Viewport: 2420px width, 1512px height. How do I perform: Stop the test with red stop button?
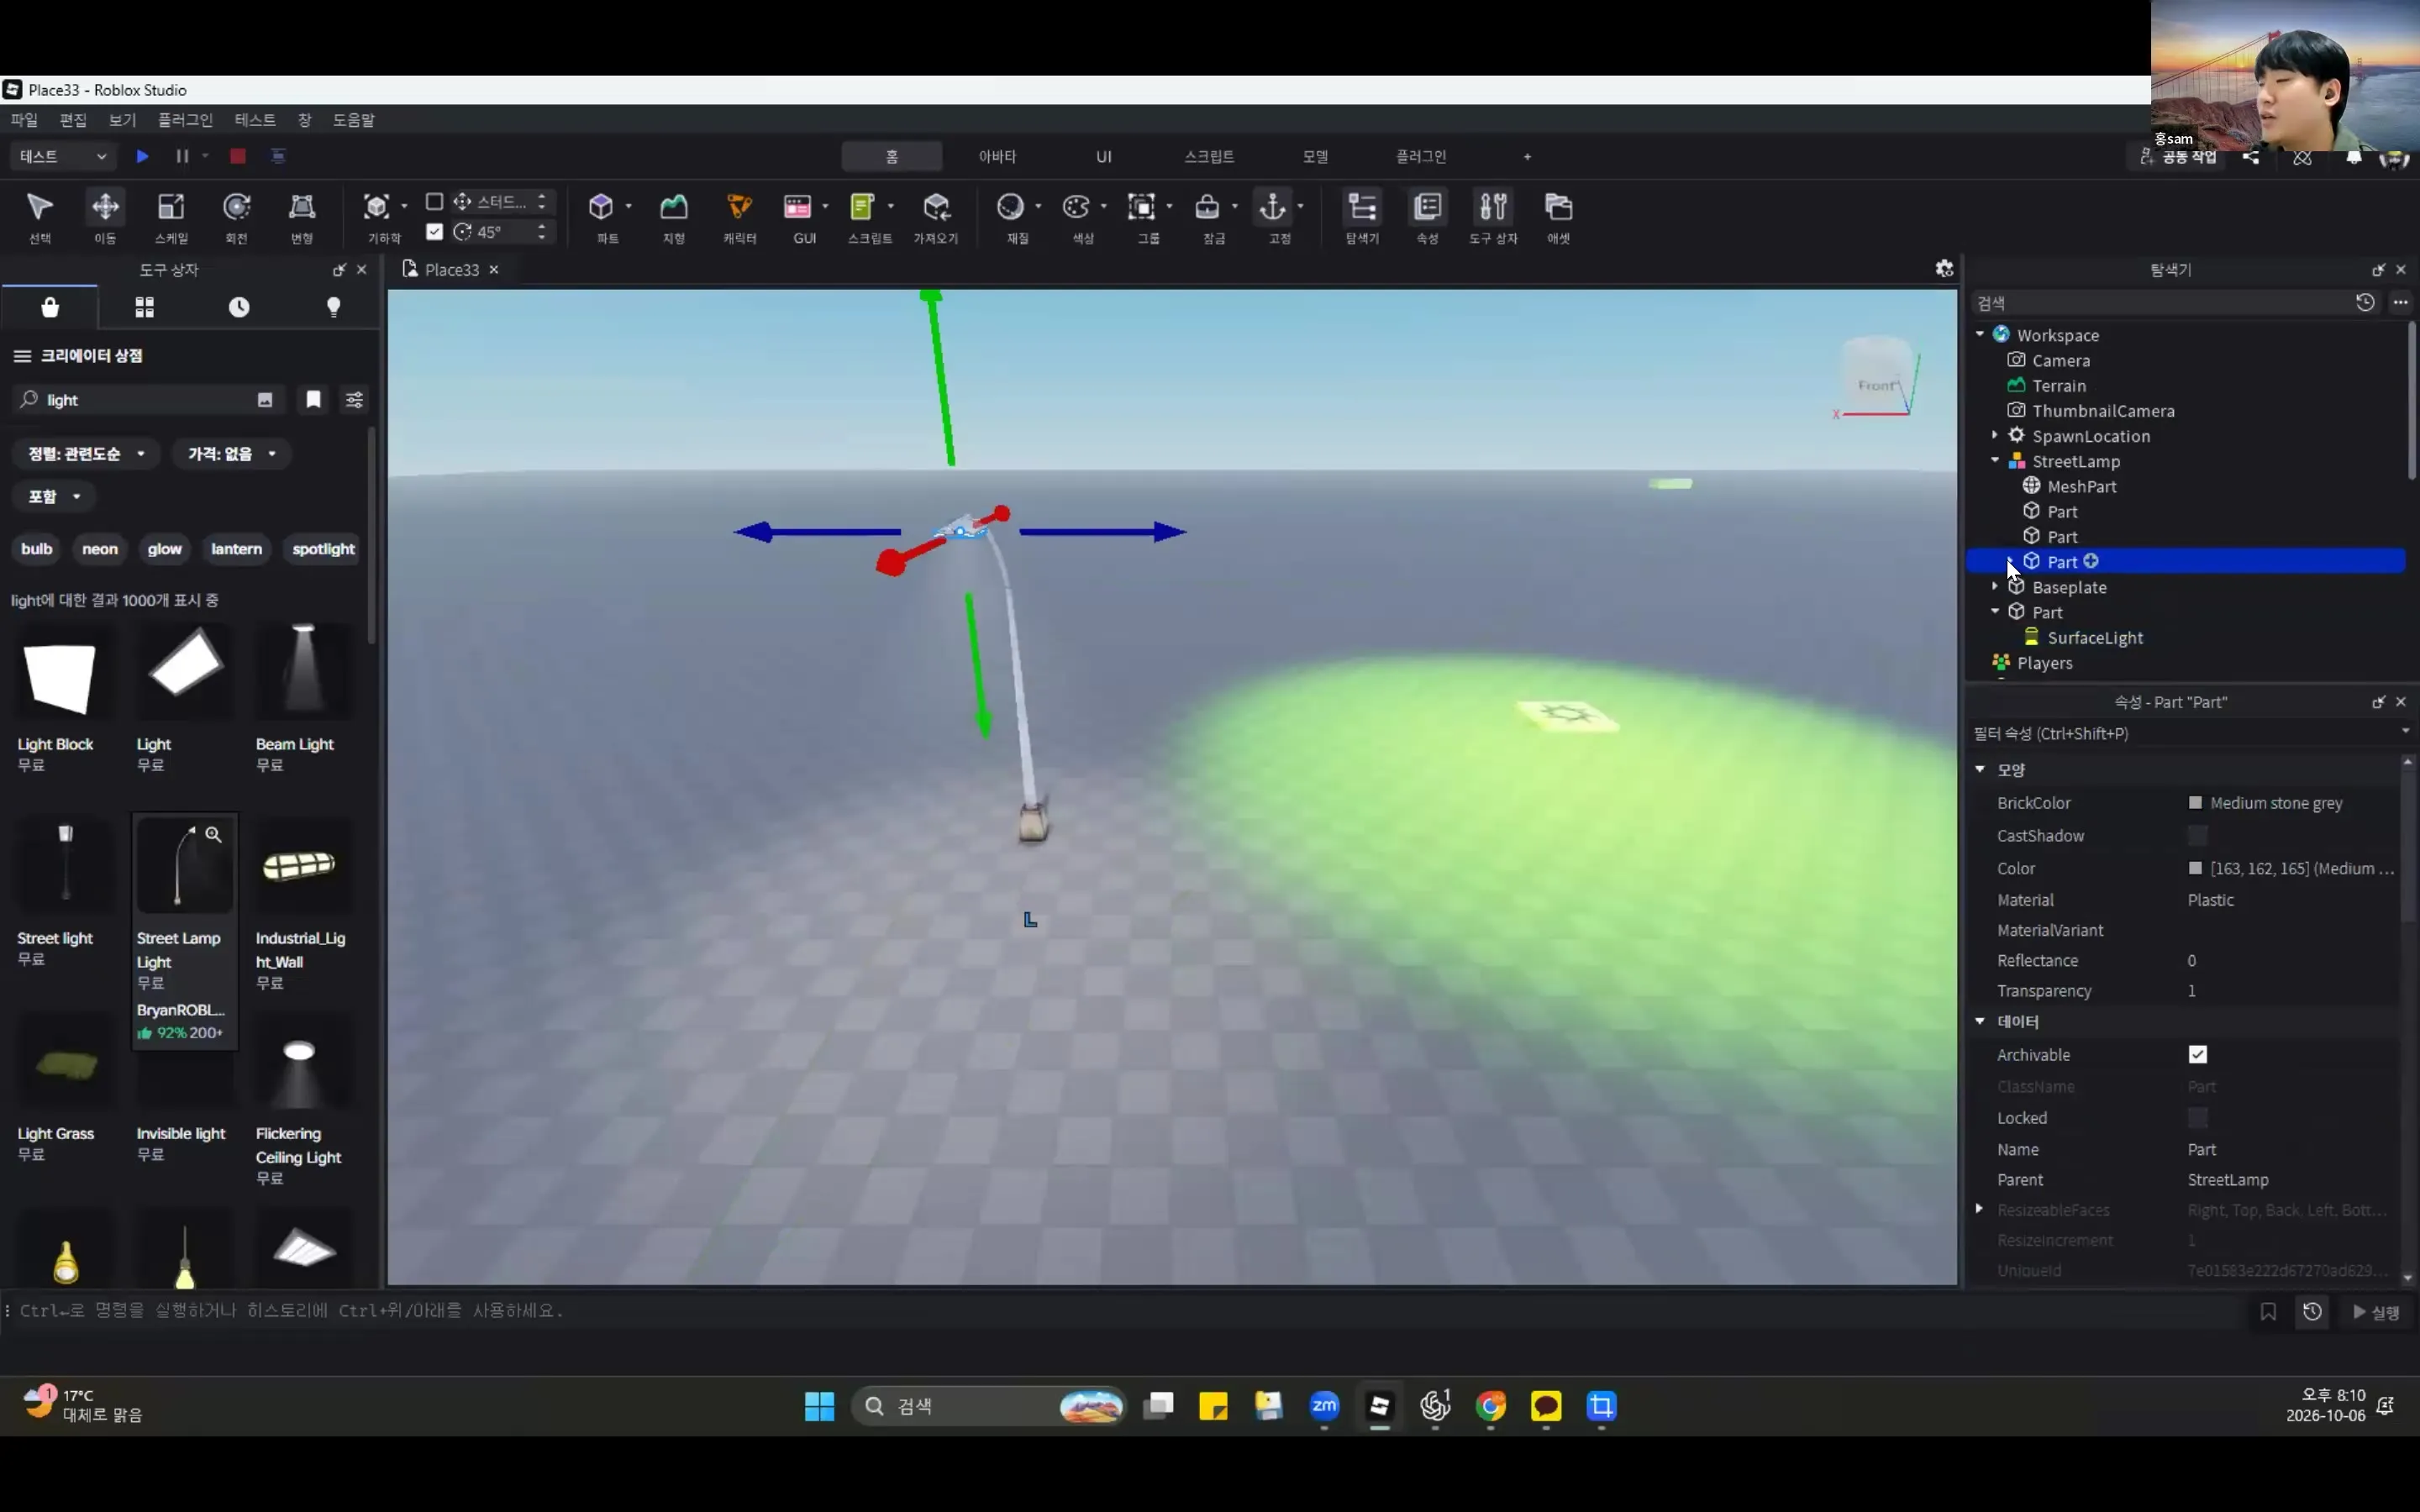pos(237,156)
